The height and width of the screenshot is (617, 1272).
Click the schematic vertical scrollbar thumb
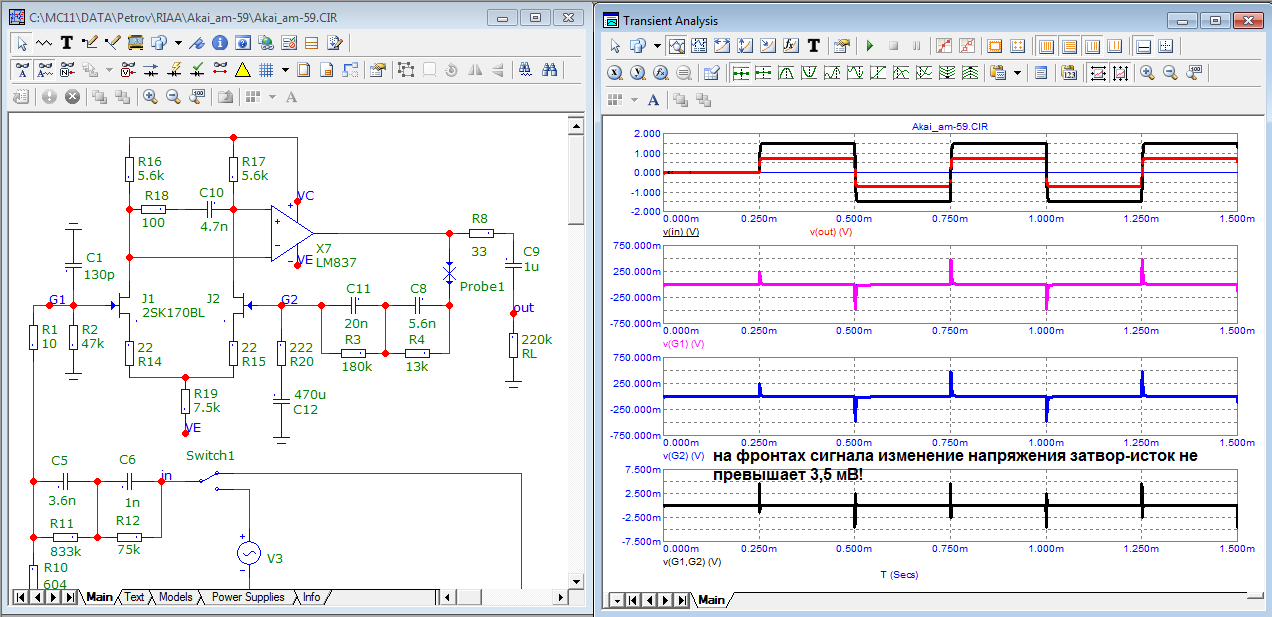(575, 180)
